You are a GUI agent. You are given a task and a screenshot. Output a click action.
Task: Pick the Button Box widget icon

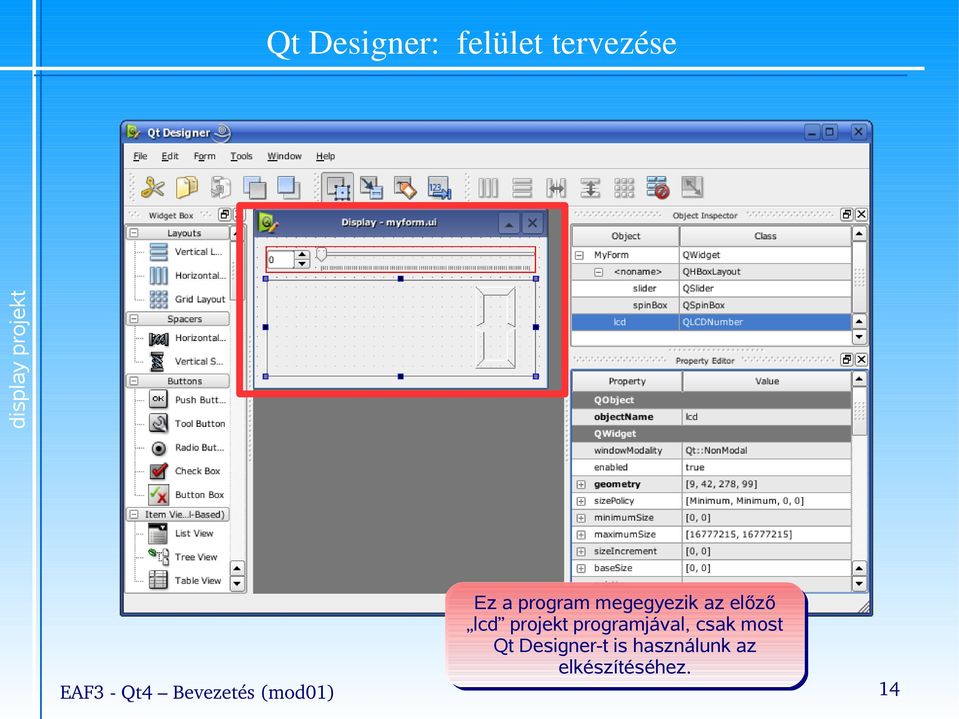pyautogui.click(x=158, y=495)
